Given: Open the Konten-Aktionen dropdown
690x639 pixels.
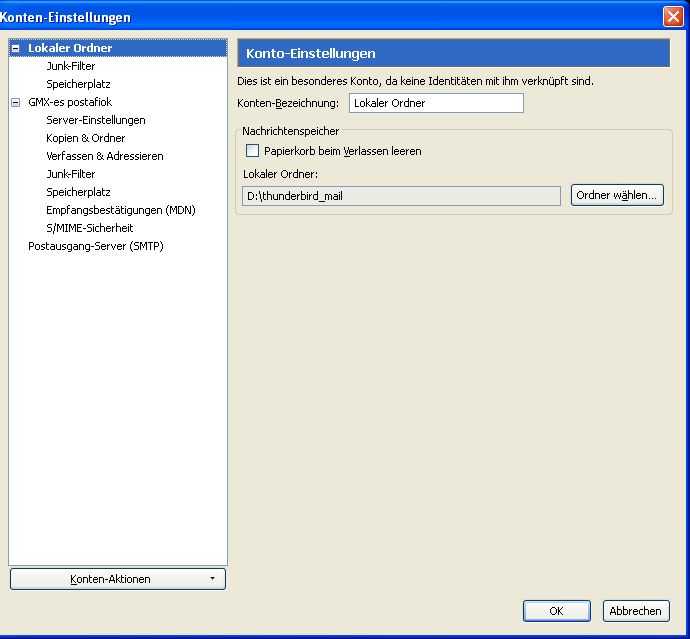Looking at the screenshot, I should click(117, 579).
